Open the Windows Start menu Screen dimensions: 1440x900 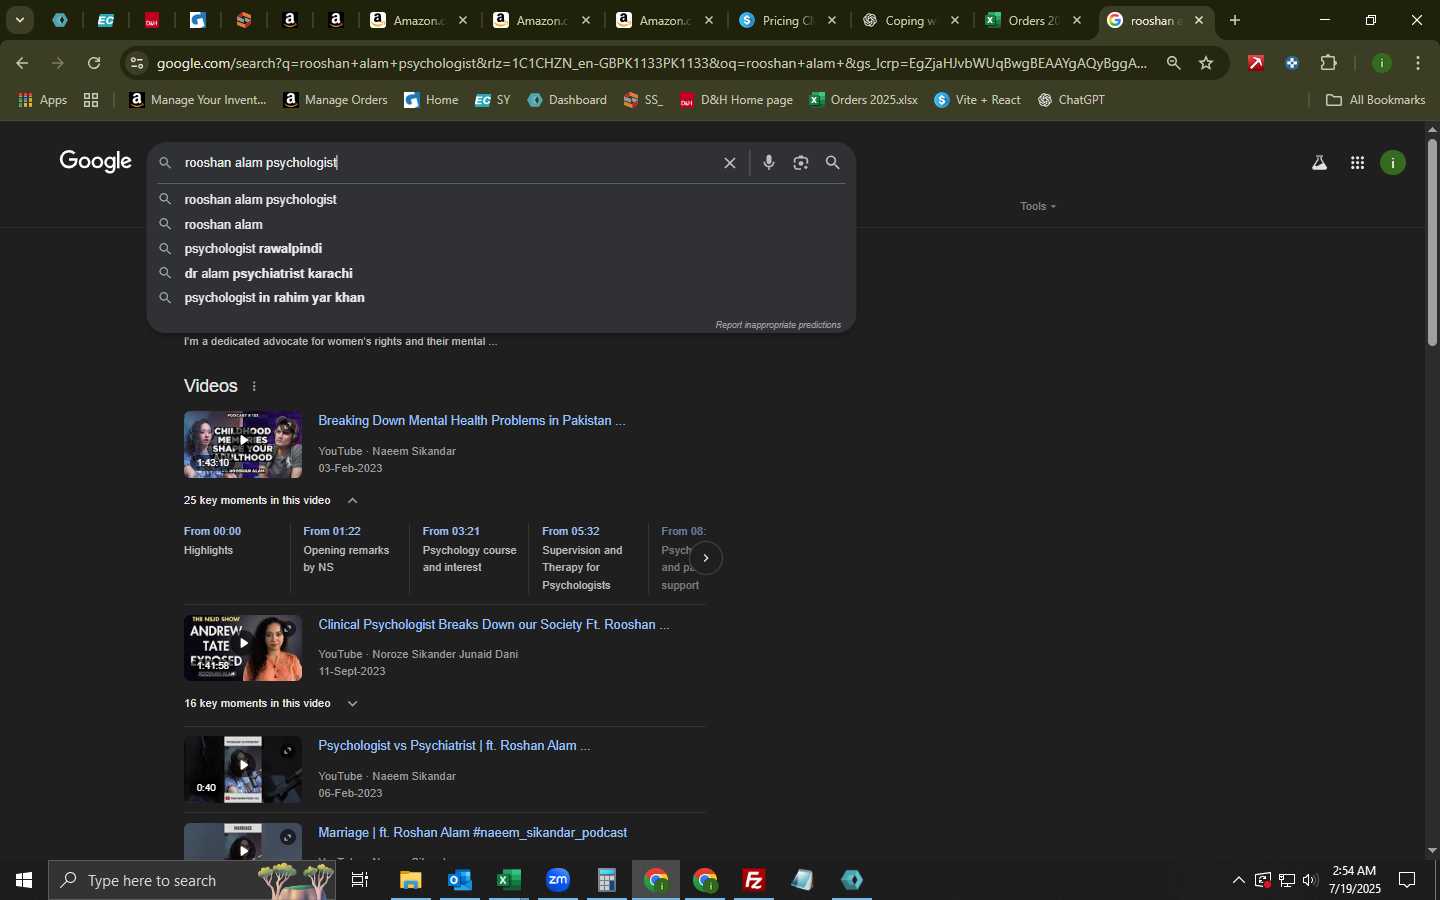[x=24, y=880]
